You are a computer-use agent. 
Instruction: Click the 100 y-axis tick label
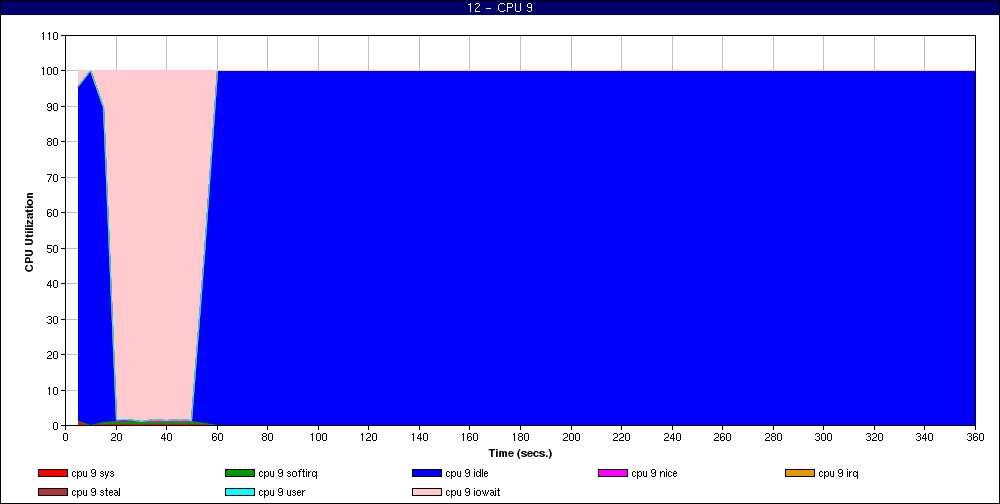click(x=51, y=71)
